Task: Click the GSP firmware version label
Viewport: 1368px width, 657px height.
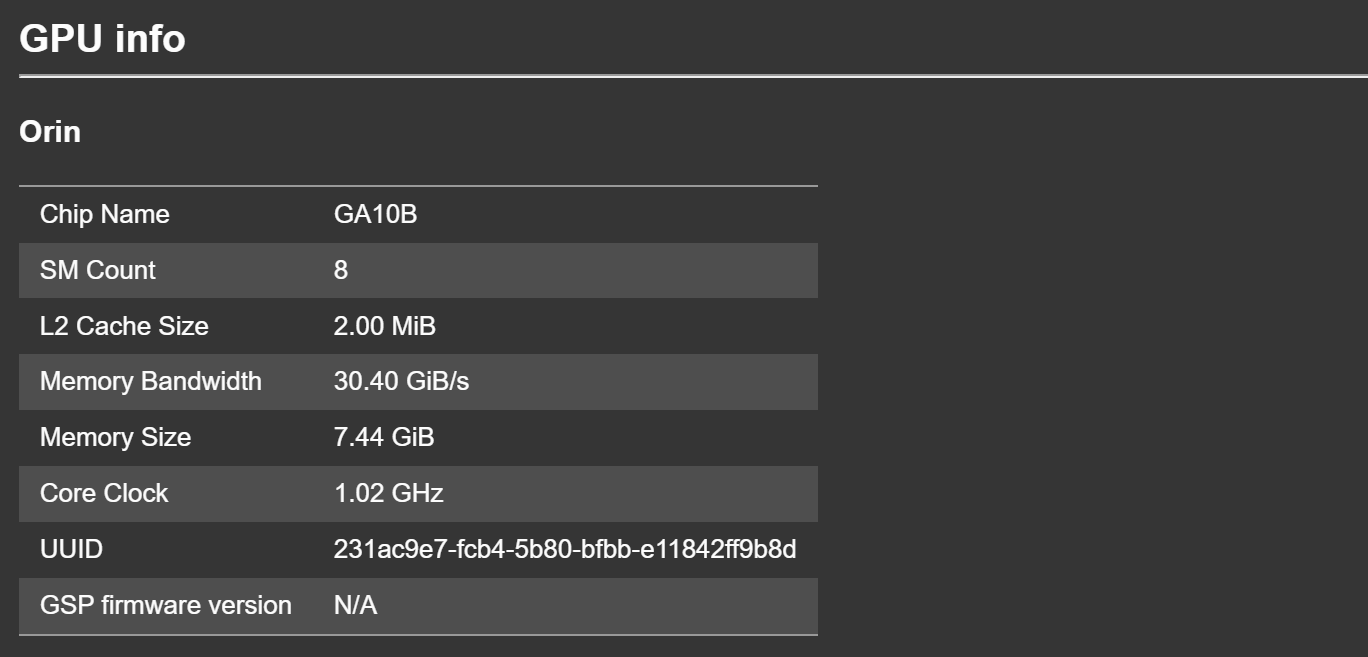Action: 166,605
